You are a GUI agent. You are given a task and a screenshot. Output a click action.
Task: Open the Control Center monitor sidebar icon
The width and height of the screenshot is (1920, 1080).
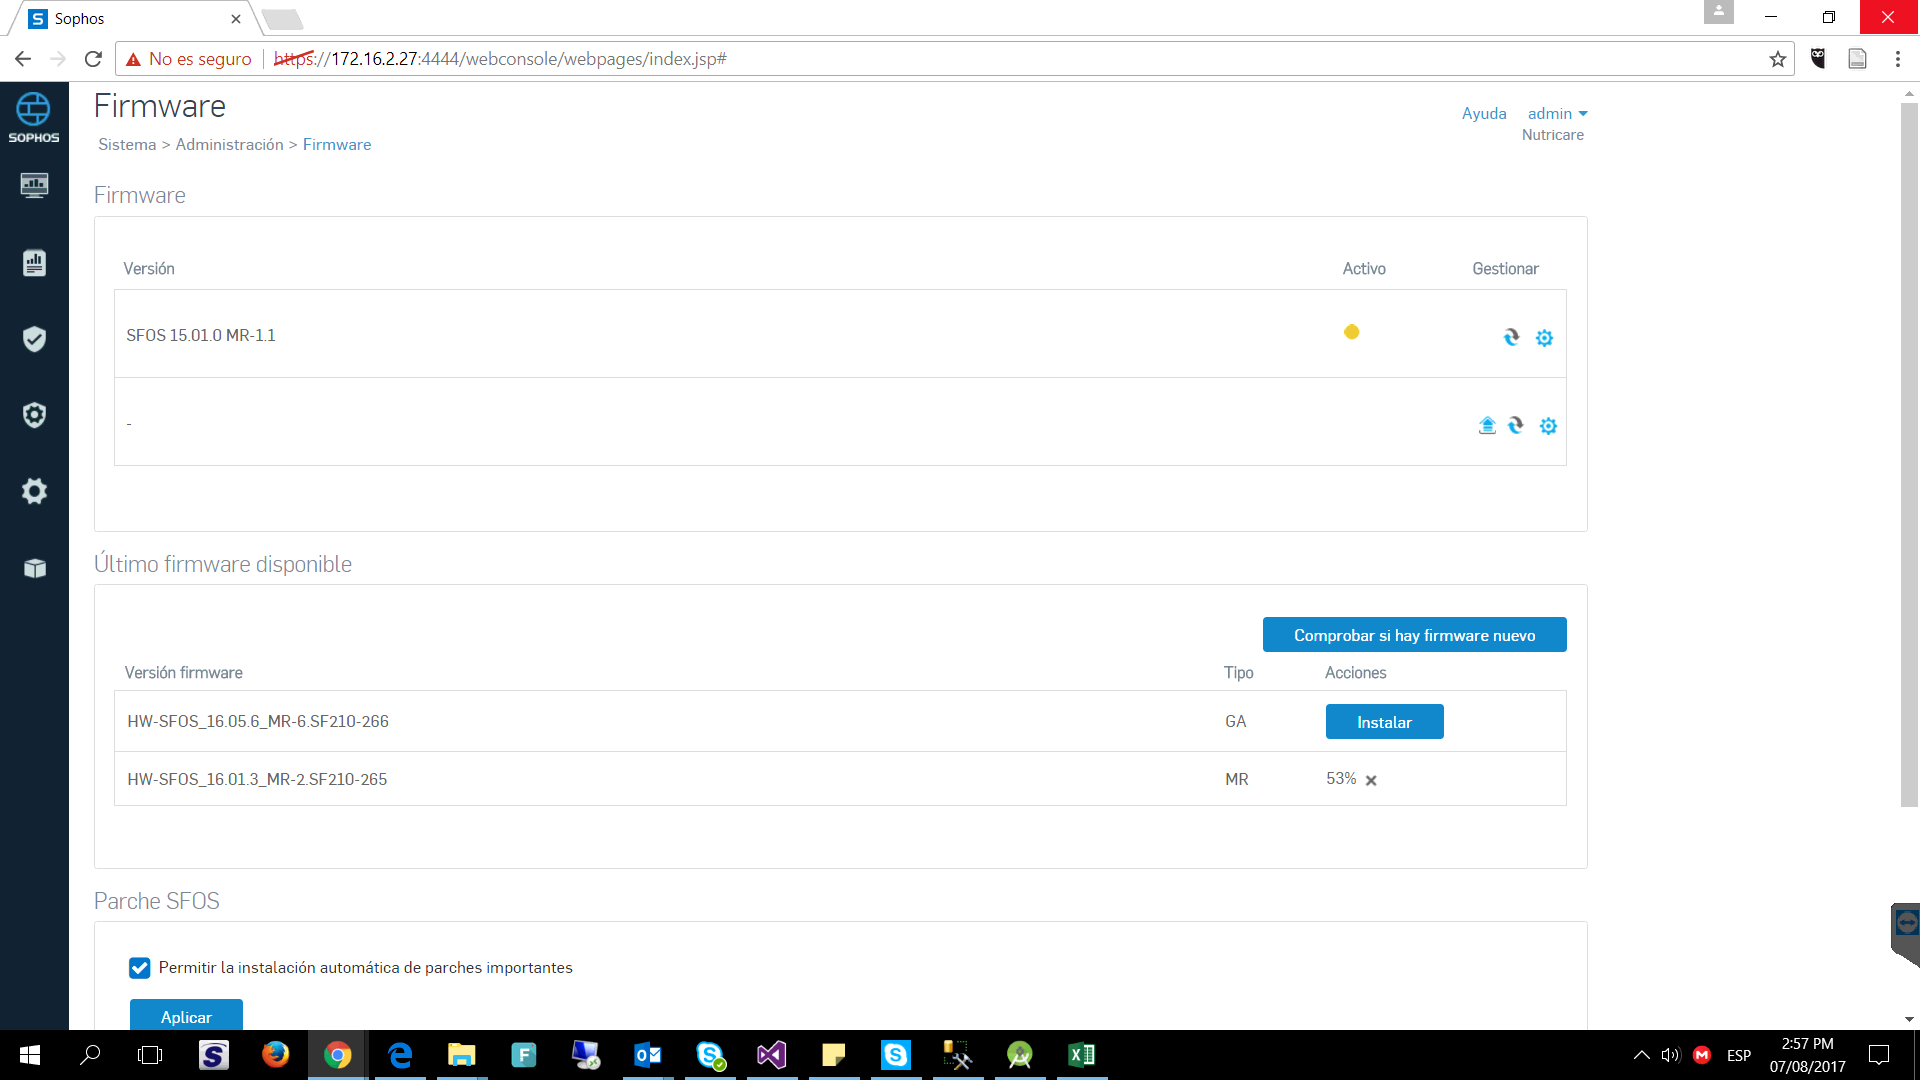click(x=34, y=186)
